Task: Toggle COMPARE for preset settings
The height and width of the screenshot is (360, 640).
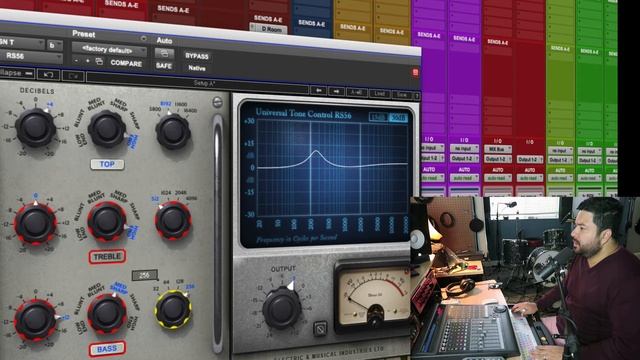Action: coord(126,63)
